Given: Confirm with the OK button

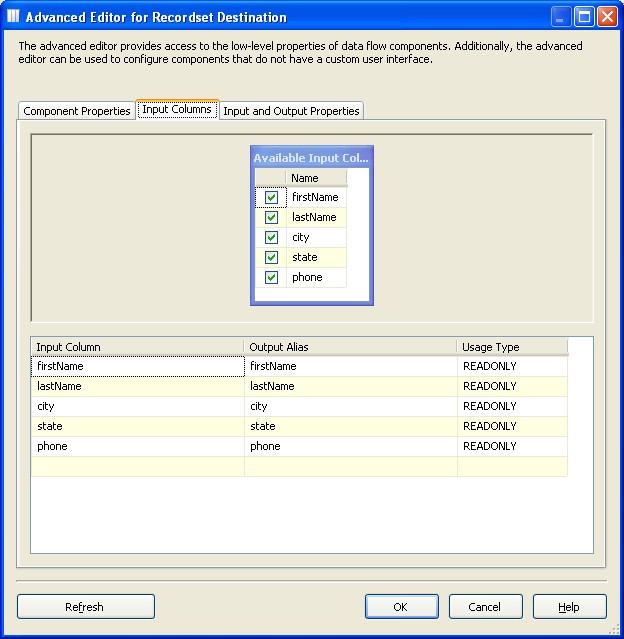Looking at the screenshot, I should pos(401,607).
